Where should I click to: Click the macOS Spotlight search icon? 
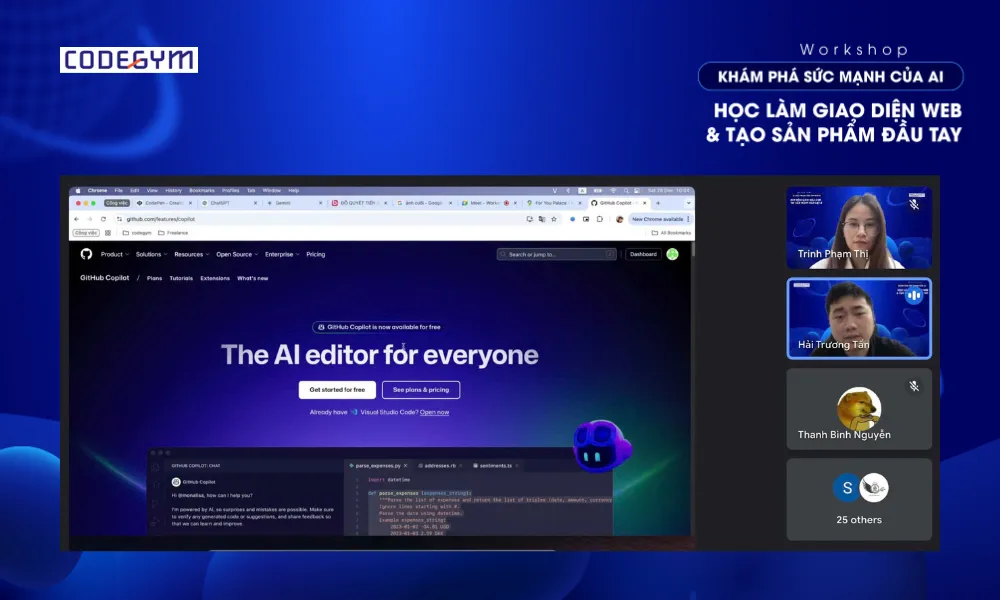[x=626, y=190]
